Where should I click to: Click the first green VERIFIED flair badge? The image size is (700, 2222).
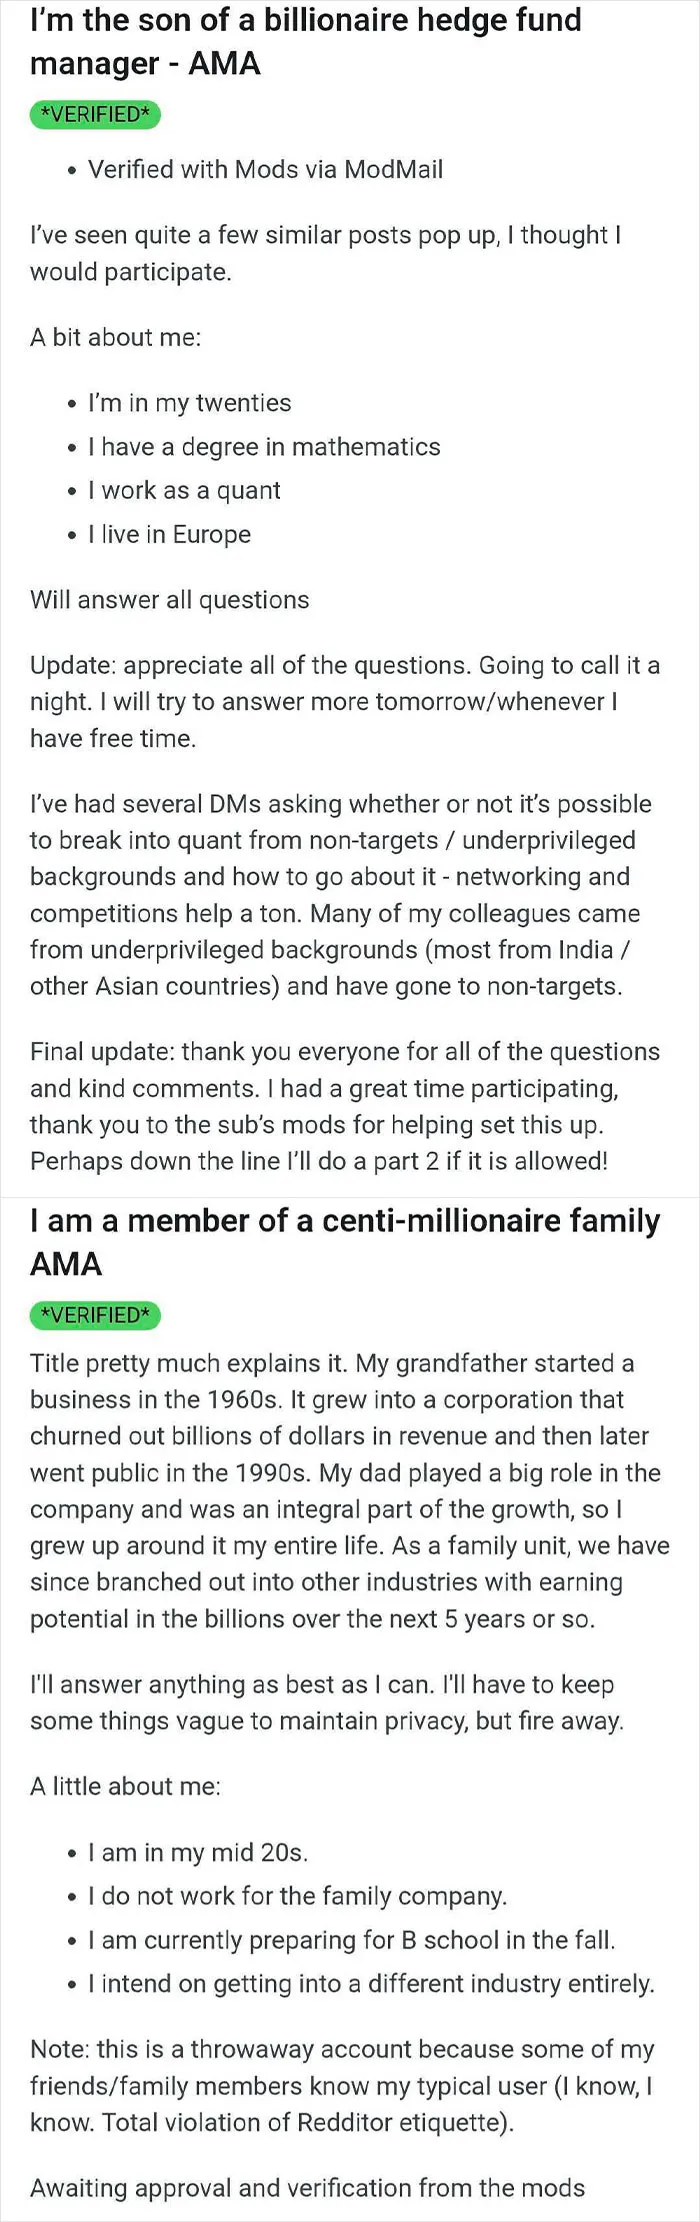coord(95,115)
